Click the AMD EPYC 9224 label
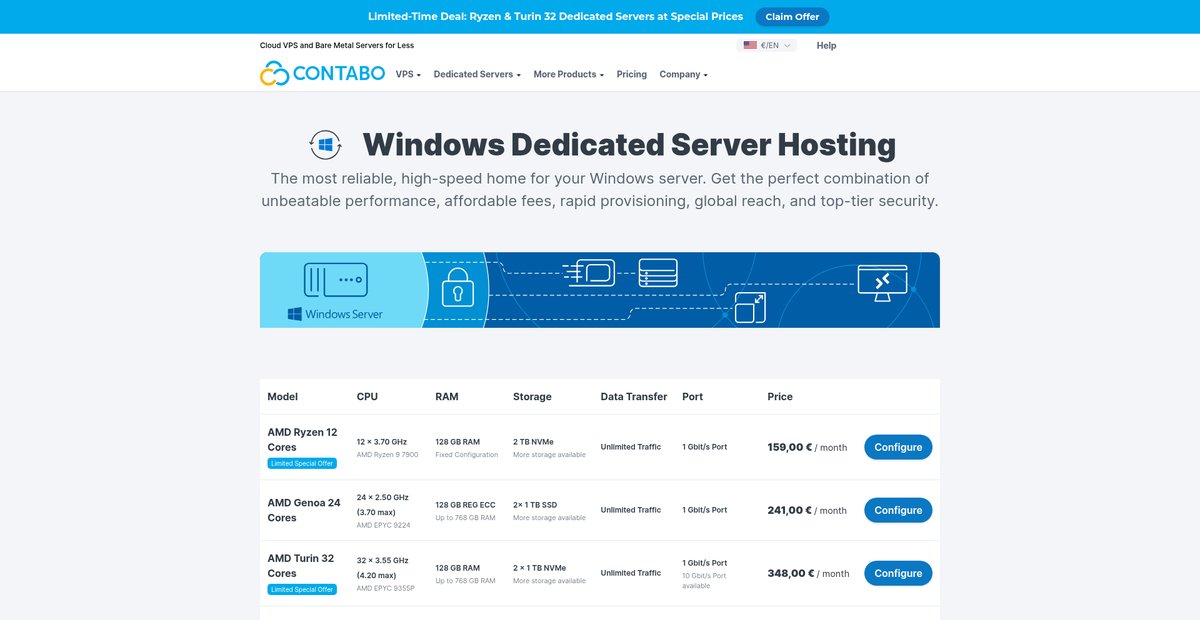 pos(383,525)
